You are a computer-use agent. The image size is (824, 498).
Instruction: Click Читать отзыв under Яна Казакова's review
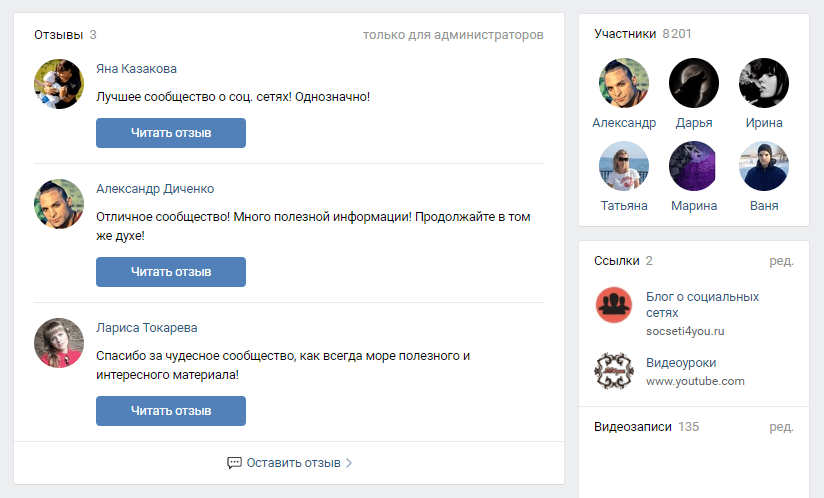pos(171,133)
